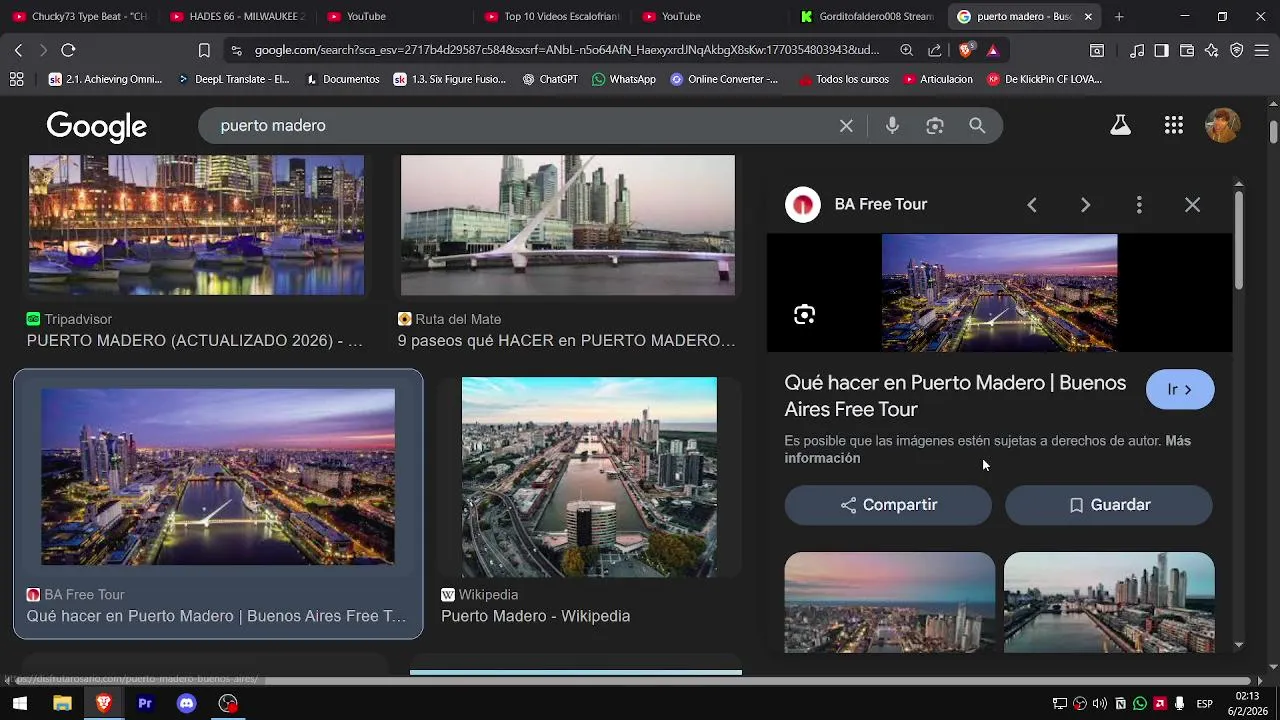Open Google Lens image search icon

(935, 126)
